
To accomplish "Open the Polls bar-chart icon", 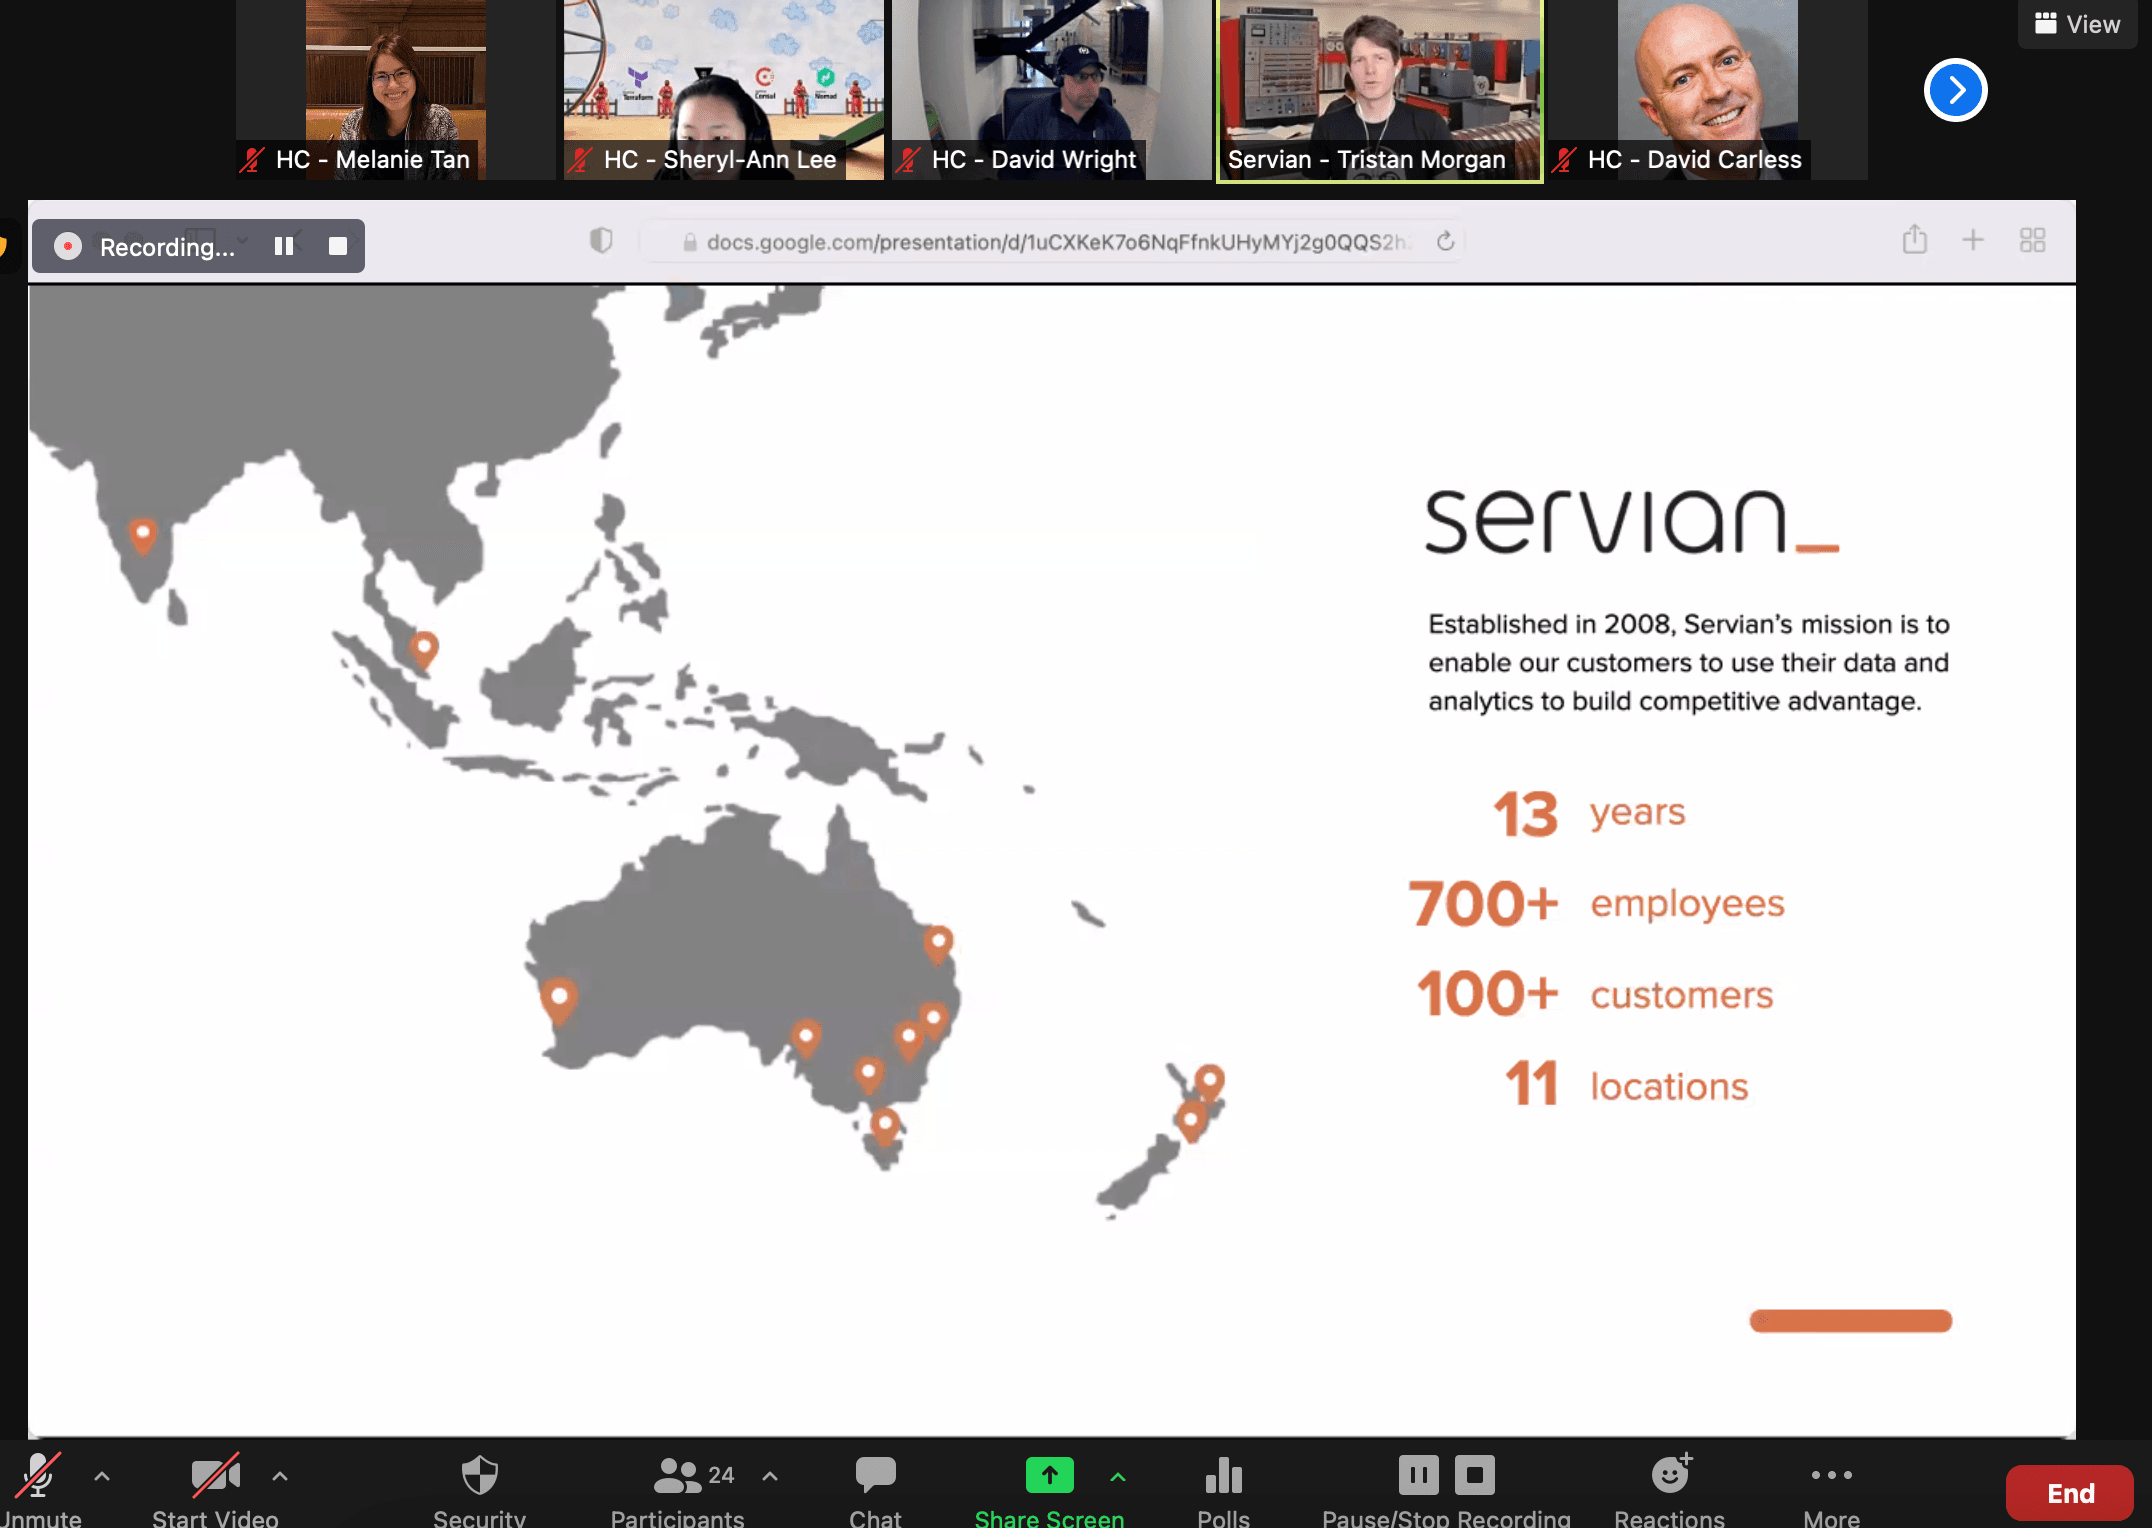I will click(1223, 1476).
